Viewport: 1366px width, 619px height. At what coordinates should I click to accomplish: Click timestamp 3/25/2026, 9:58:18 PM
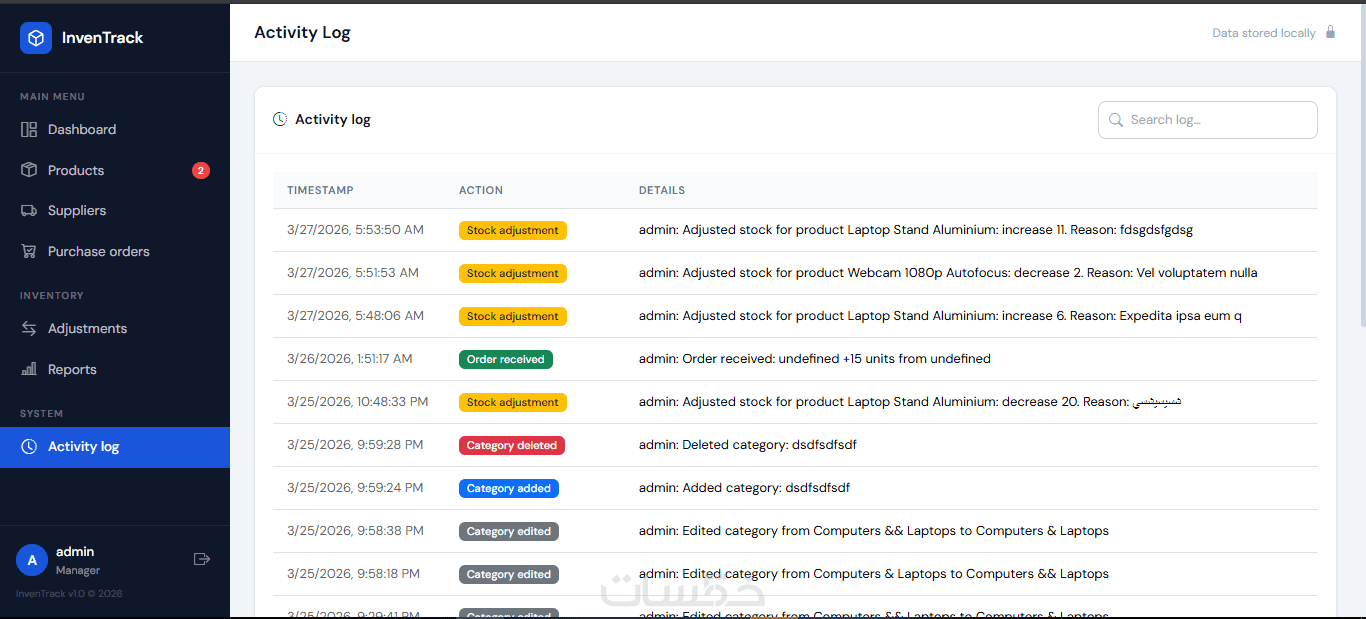click(x=353, y=574)
